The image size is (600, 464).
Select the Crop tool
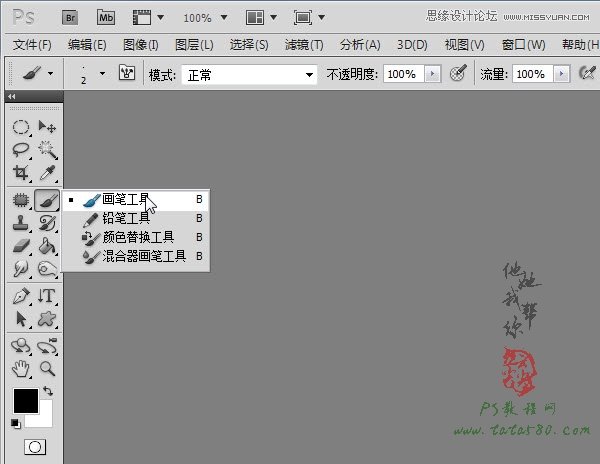pos(20,172)
